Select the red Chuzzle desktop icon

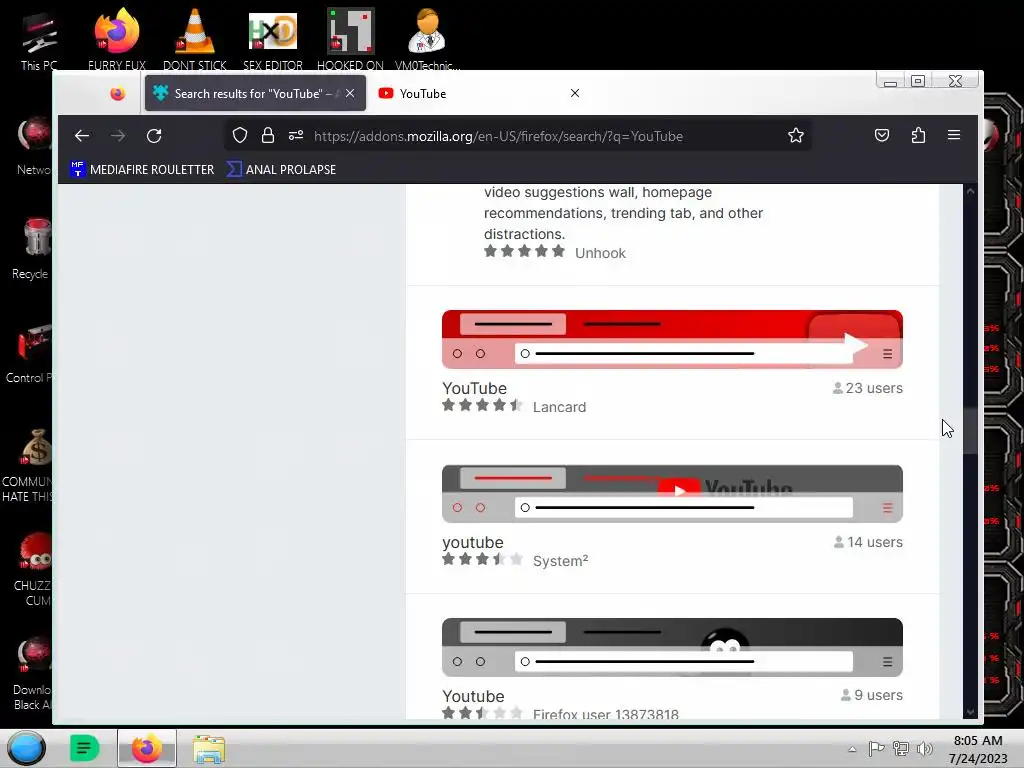[x=33, y=569]
